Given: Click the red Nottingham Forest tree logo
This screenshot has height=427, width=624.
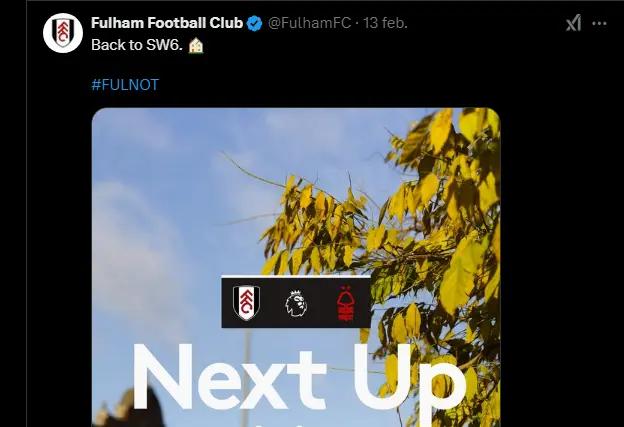Looking at the screenshot, I should click(x=345, y=303).
